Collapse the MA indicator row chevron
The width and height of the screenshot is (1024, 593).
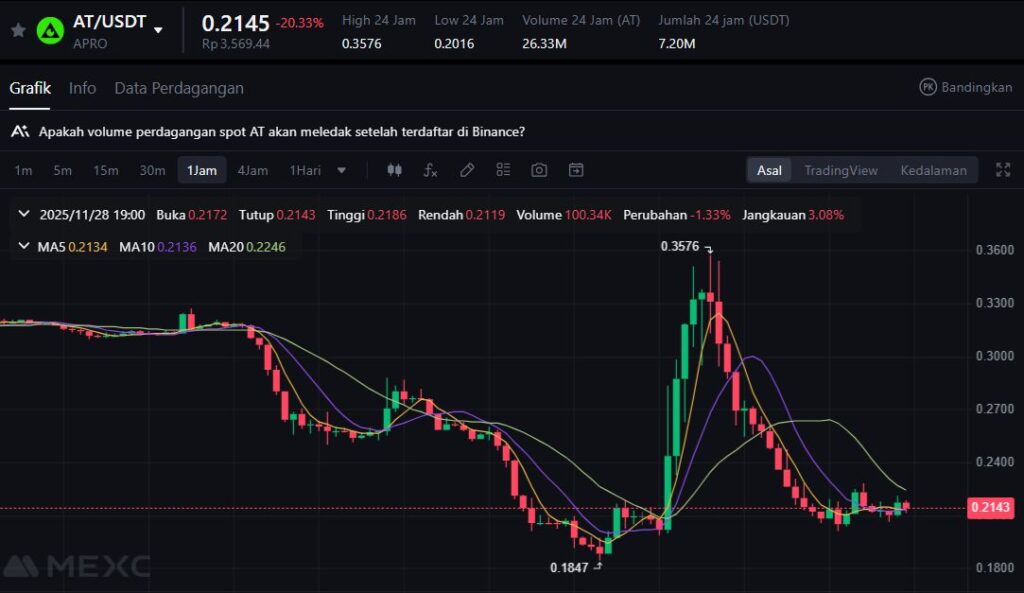click(x=24, y=246)
